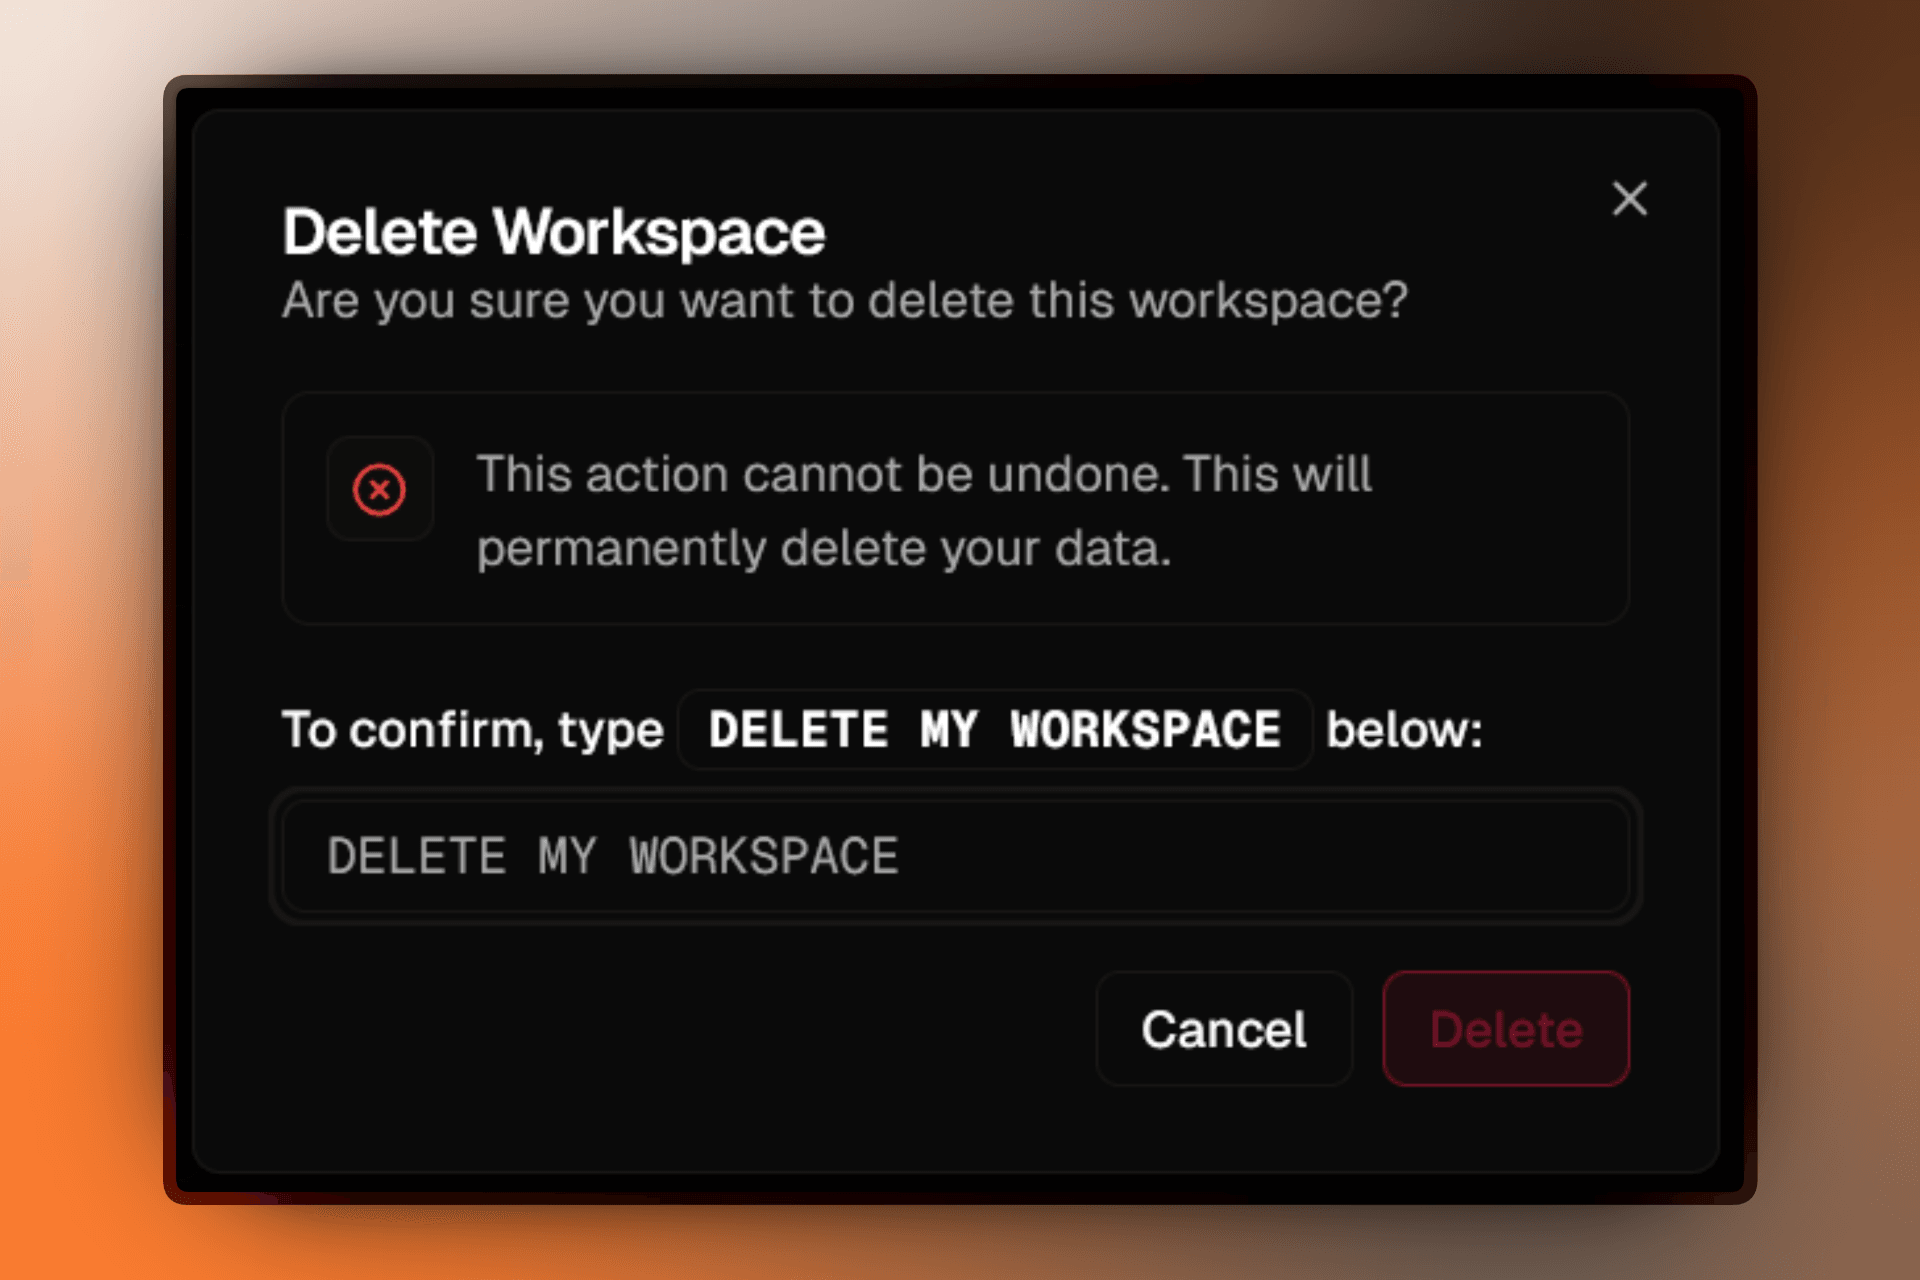Confirm deletion with the Delete button
The image size is (1920, 1280).
pyautogui.click(x=1505, y=1029)
